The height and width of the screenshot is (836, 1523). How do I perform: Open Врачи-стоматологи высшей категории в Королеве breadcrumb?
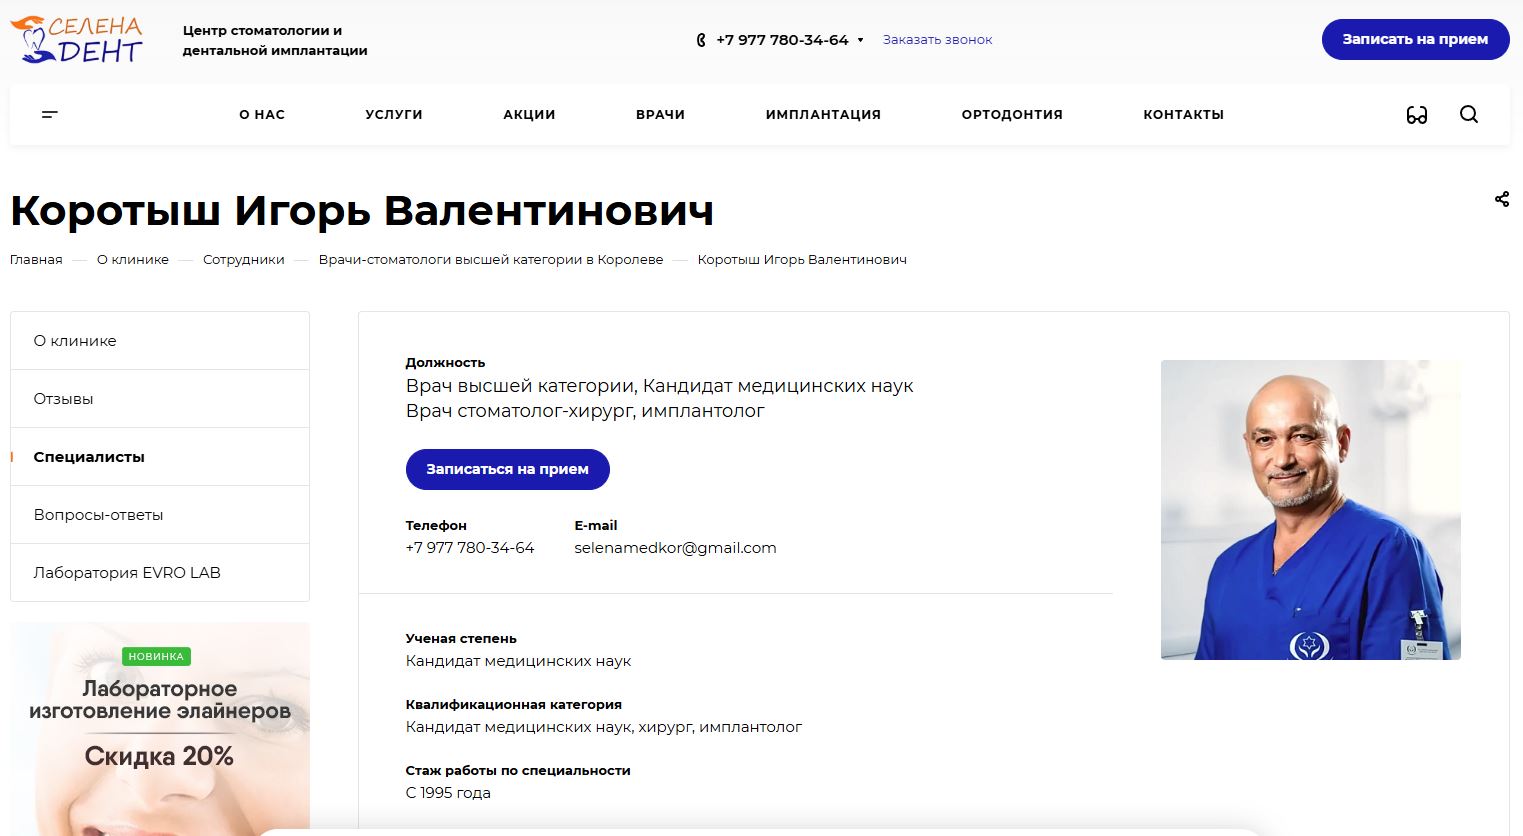click(x=491, y=260)
